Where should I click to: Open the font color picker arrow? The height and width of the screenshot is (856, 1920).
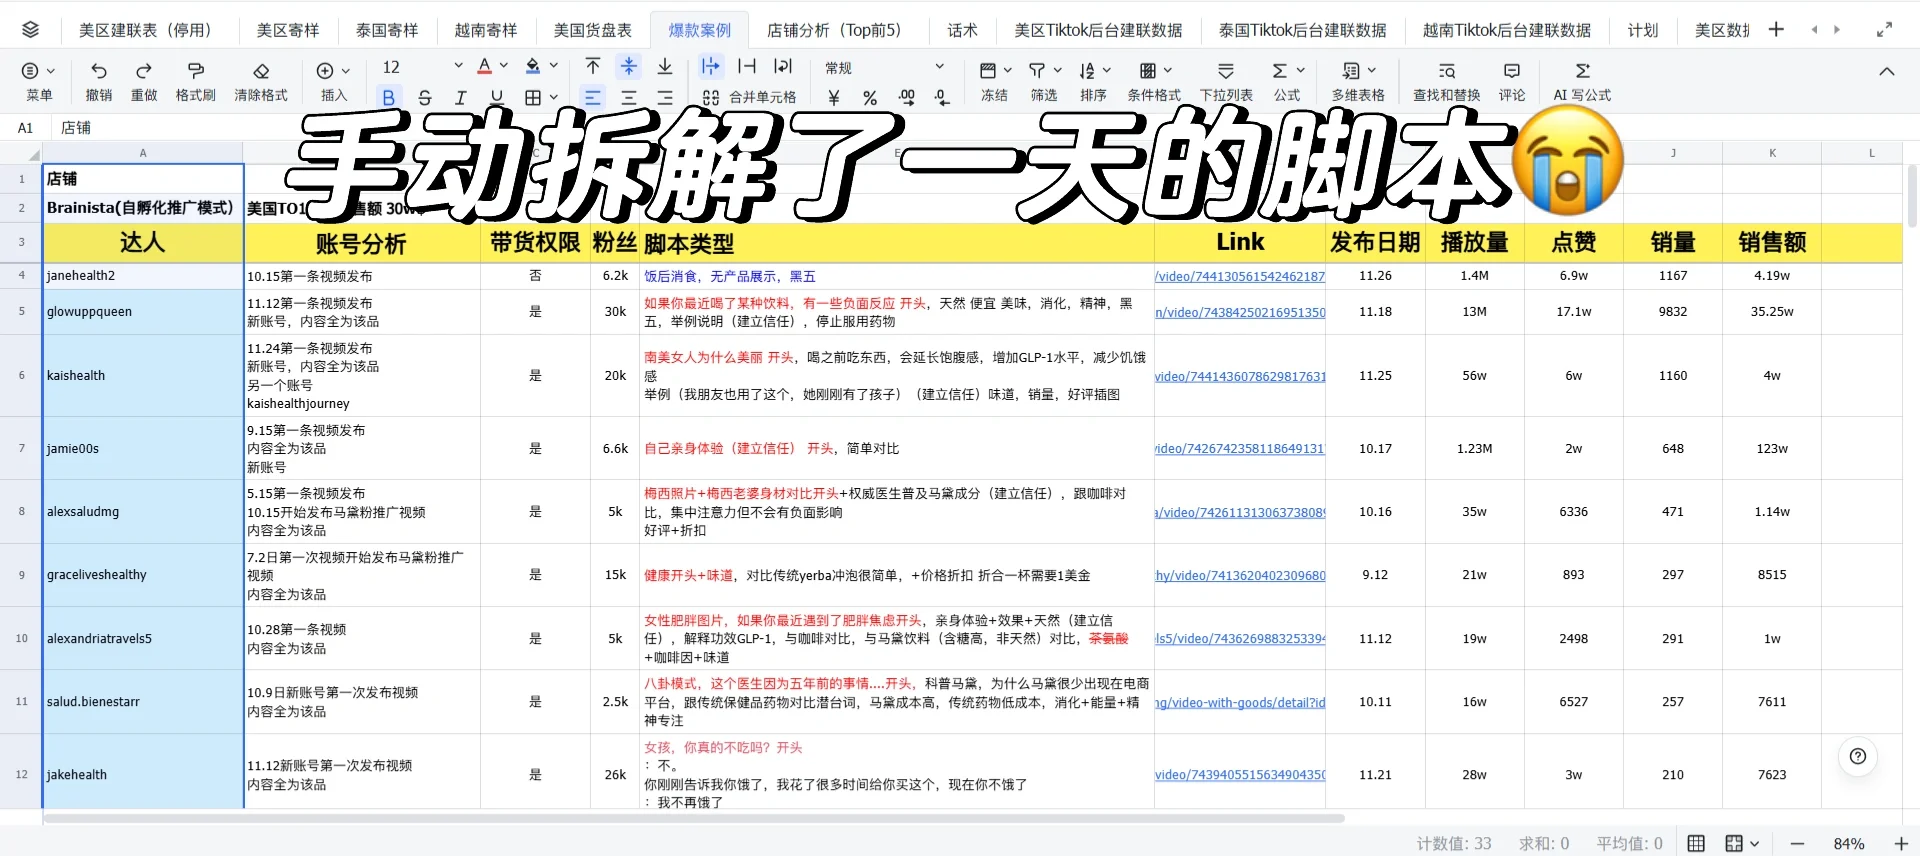click(504, 66)
